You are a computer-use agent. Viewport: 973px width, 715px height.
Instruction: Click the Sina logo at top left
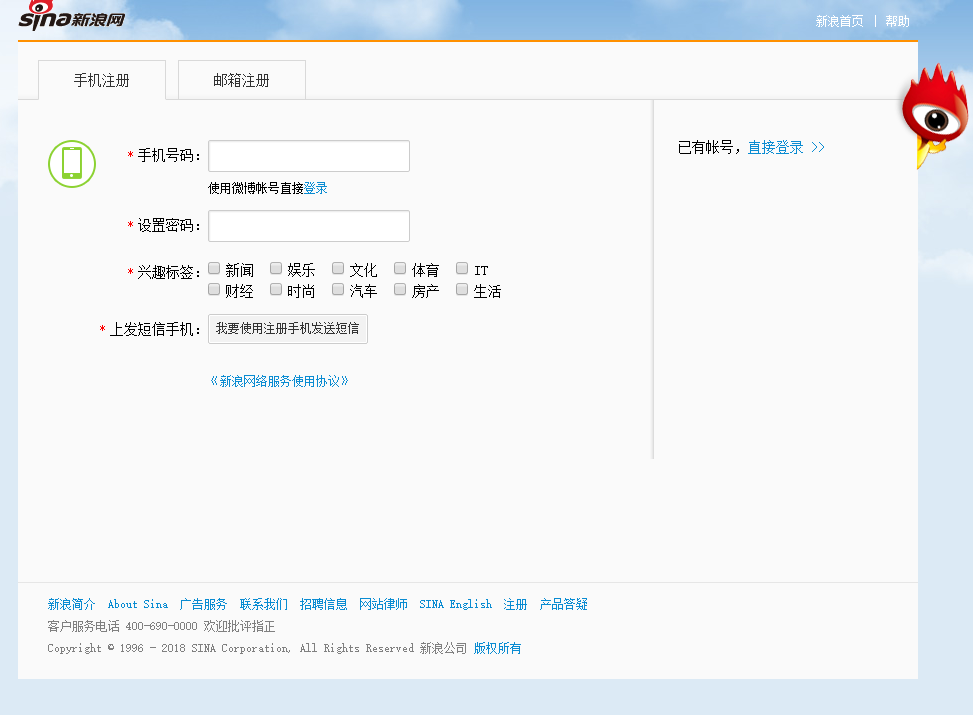point(71,16)
